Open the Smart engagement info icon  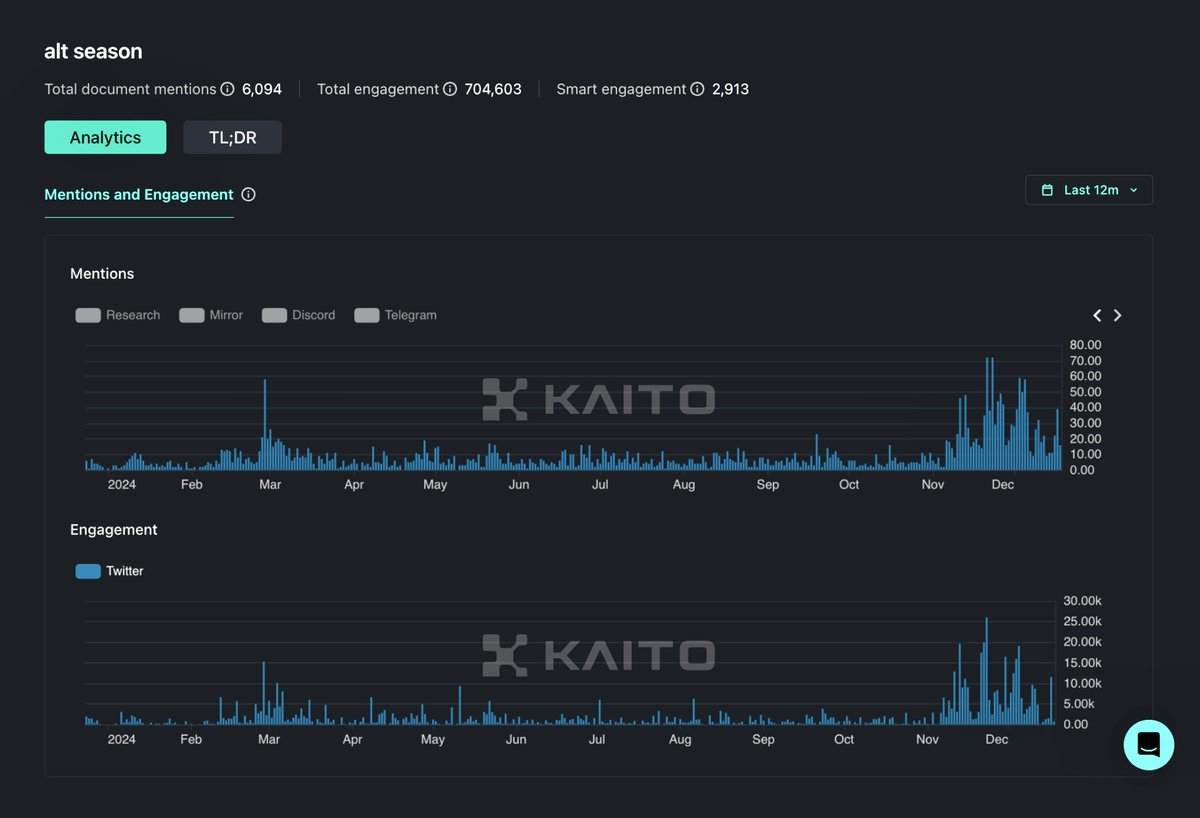point(697,89)
